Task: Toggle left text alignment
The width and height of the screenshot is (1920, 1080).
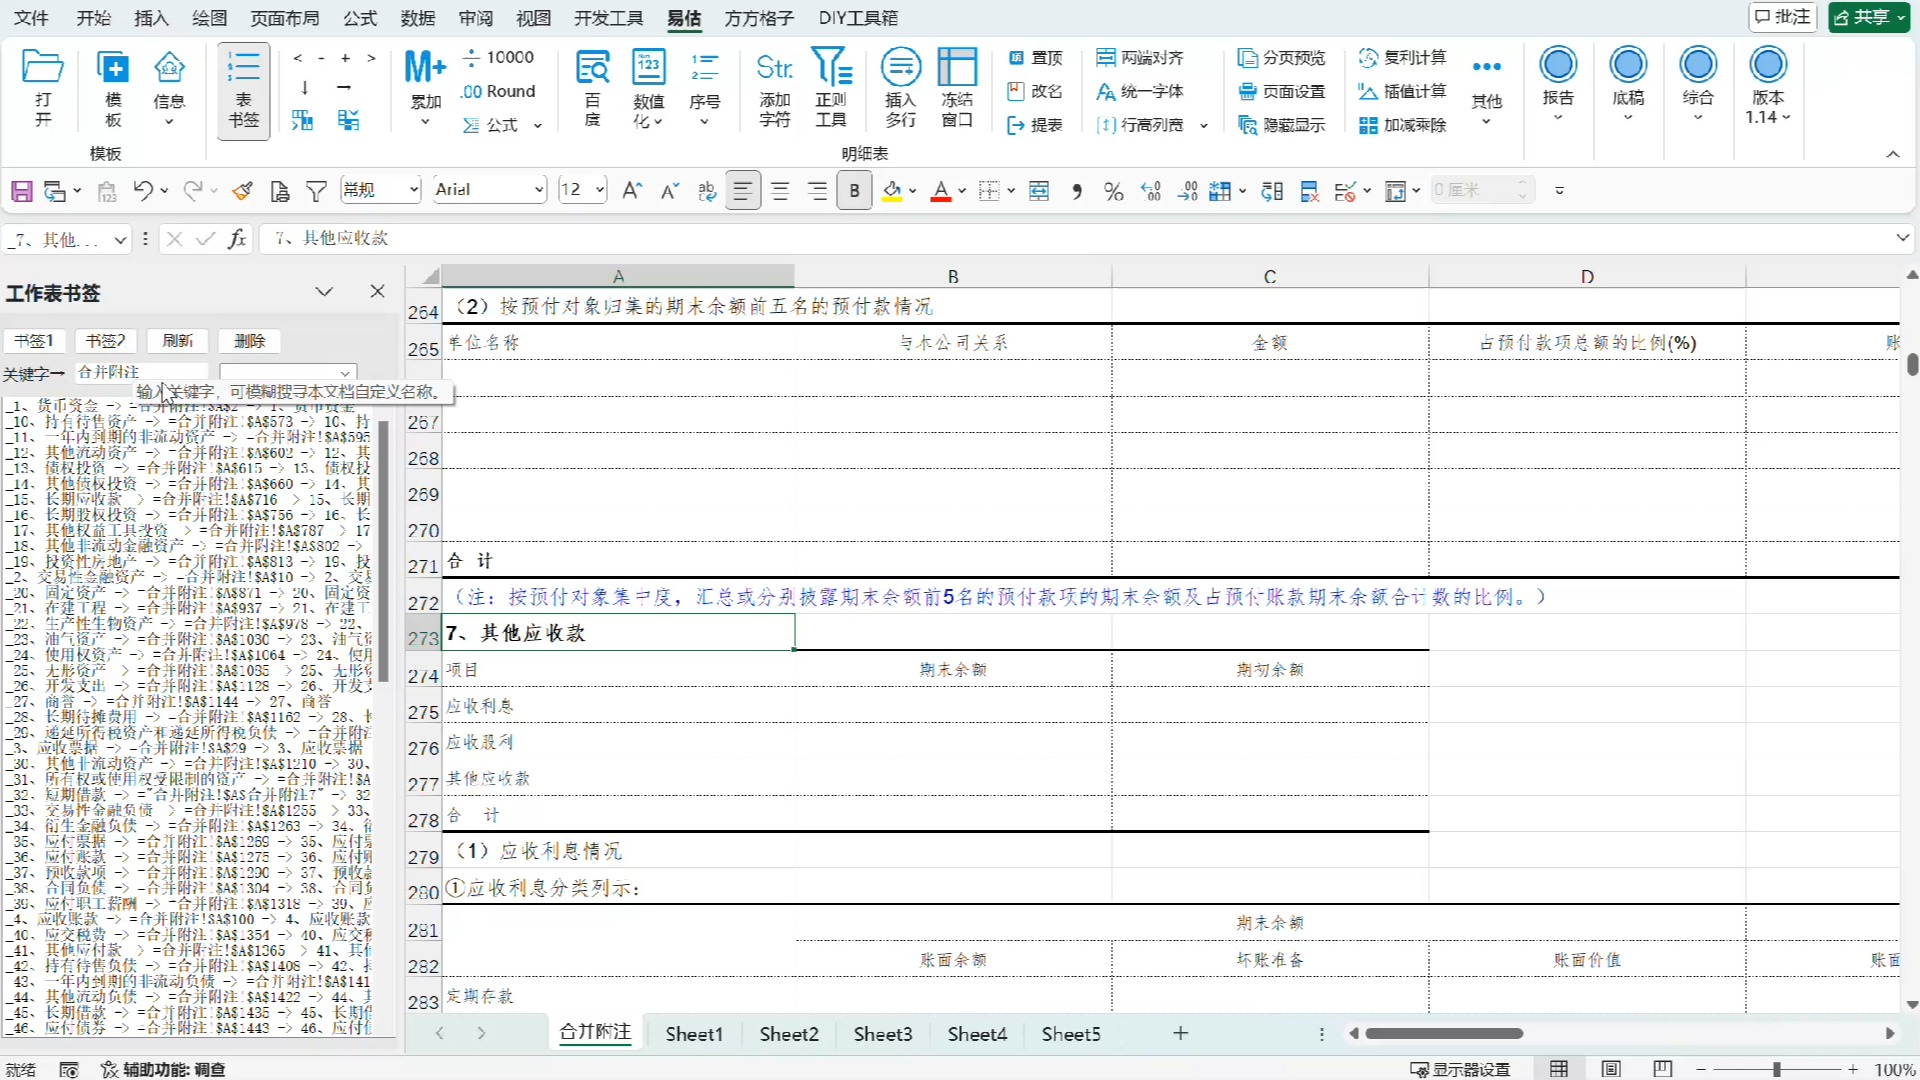Action: point(742,191)
